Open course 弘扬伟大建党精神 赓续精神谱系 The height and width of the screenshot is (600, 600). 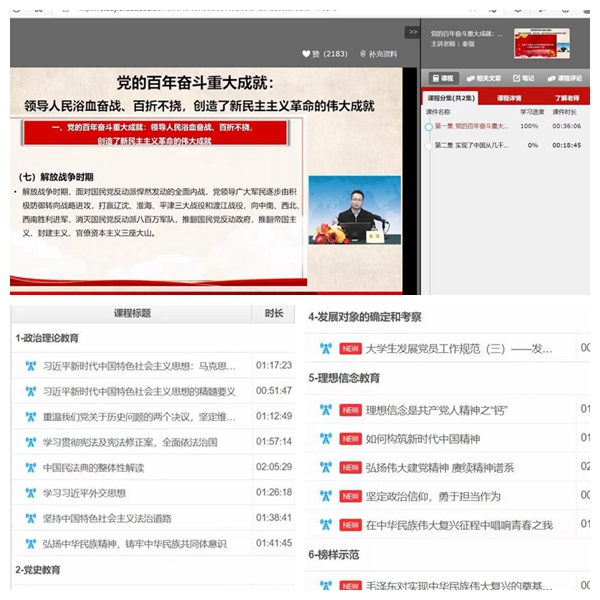pyautogui.click(x=440, y=467)
